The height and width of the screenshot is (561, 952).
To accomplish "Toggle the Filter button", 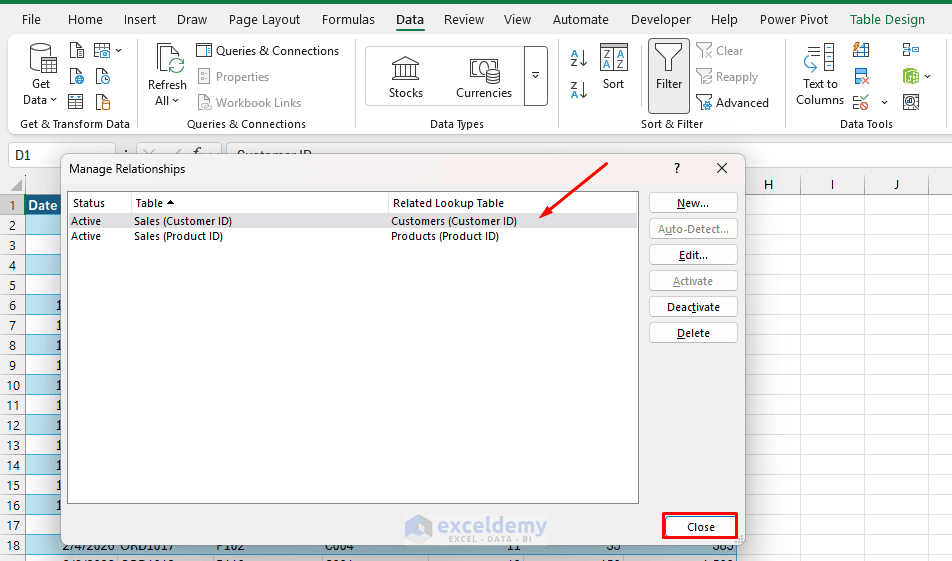I will [668, 75].
